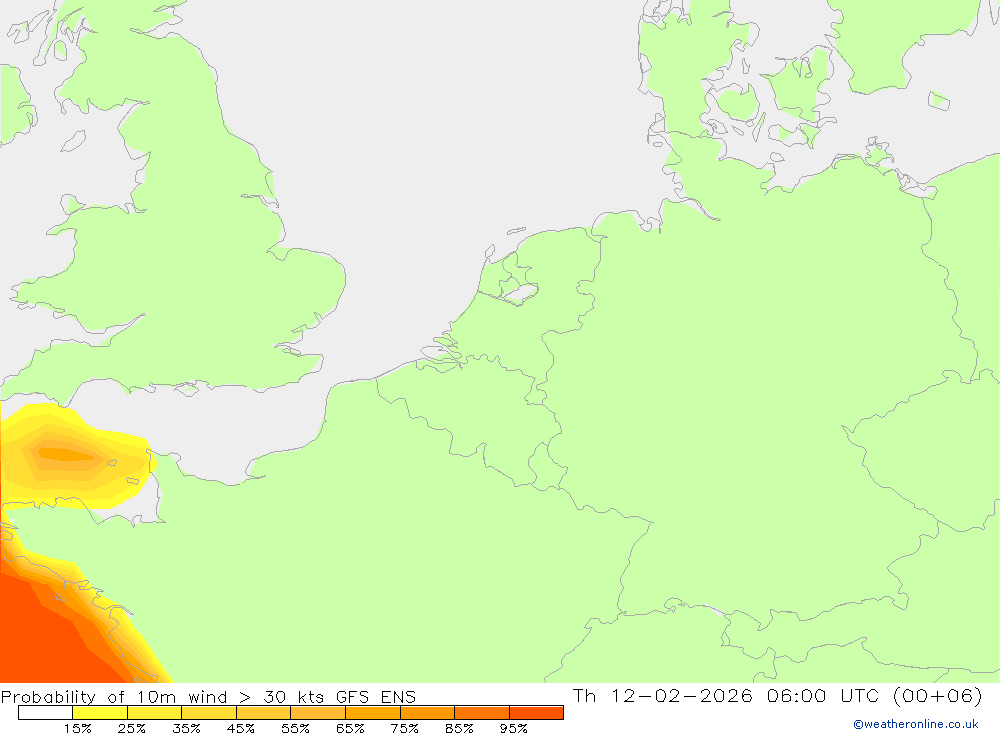Select the 85–95% legend color box
Viewport: 1000px width, 733px height.
click(482, 713)
